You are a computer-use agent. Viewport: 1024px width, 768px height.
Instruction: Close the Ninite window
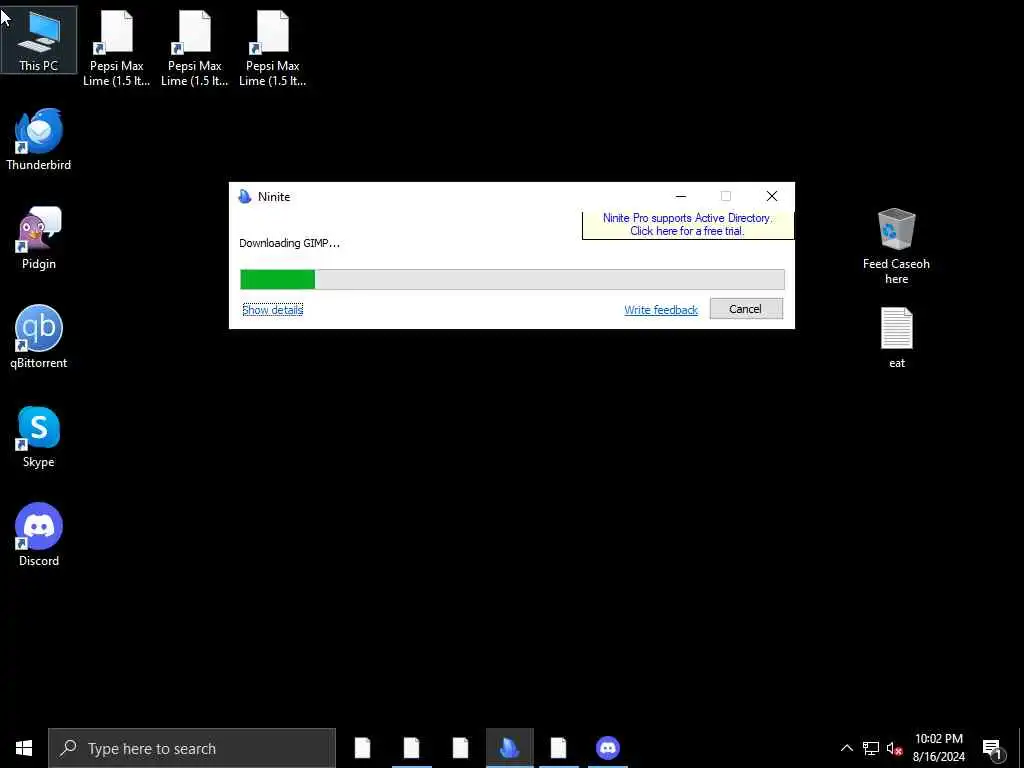point(771,197)
